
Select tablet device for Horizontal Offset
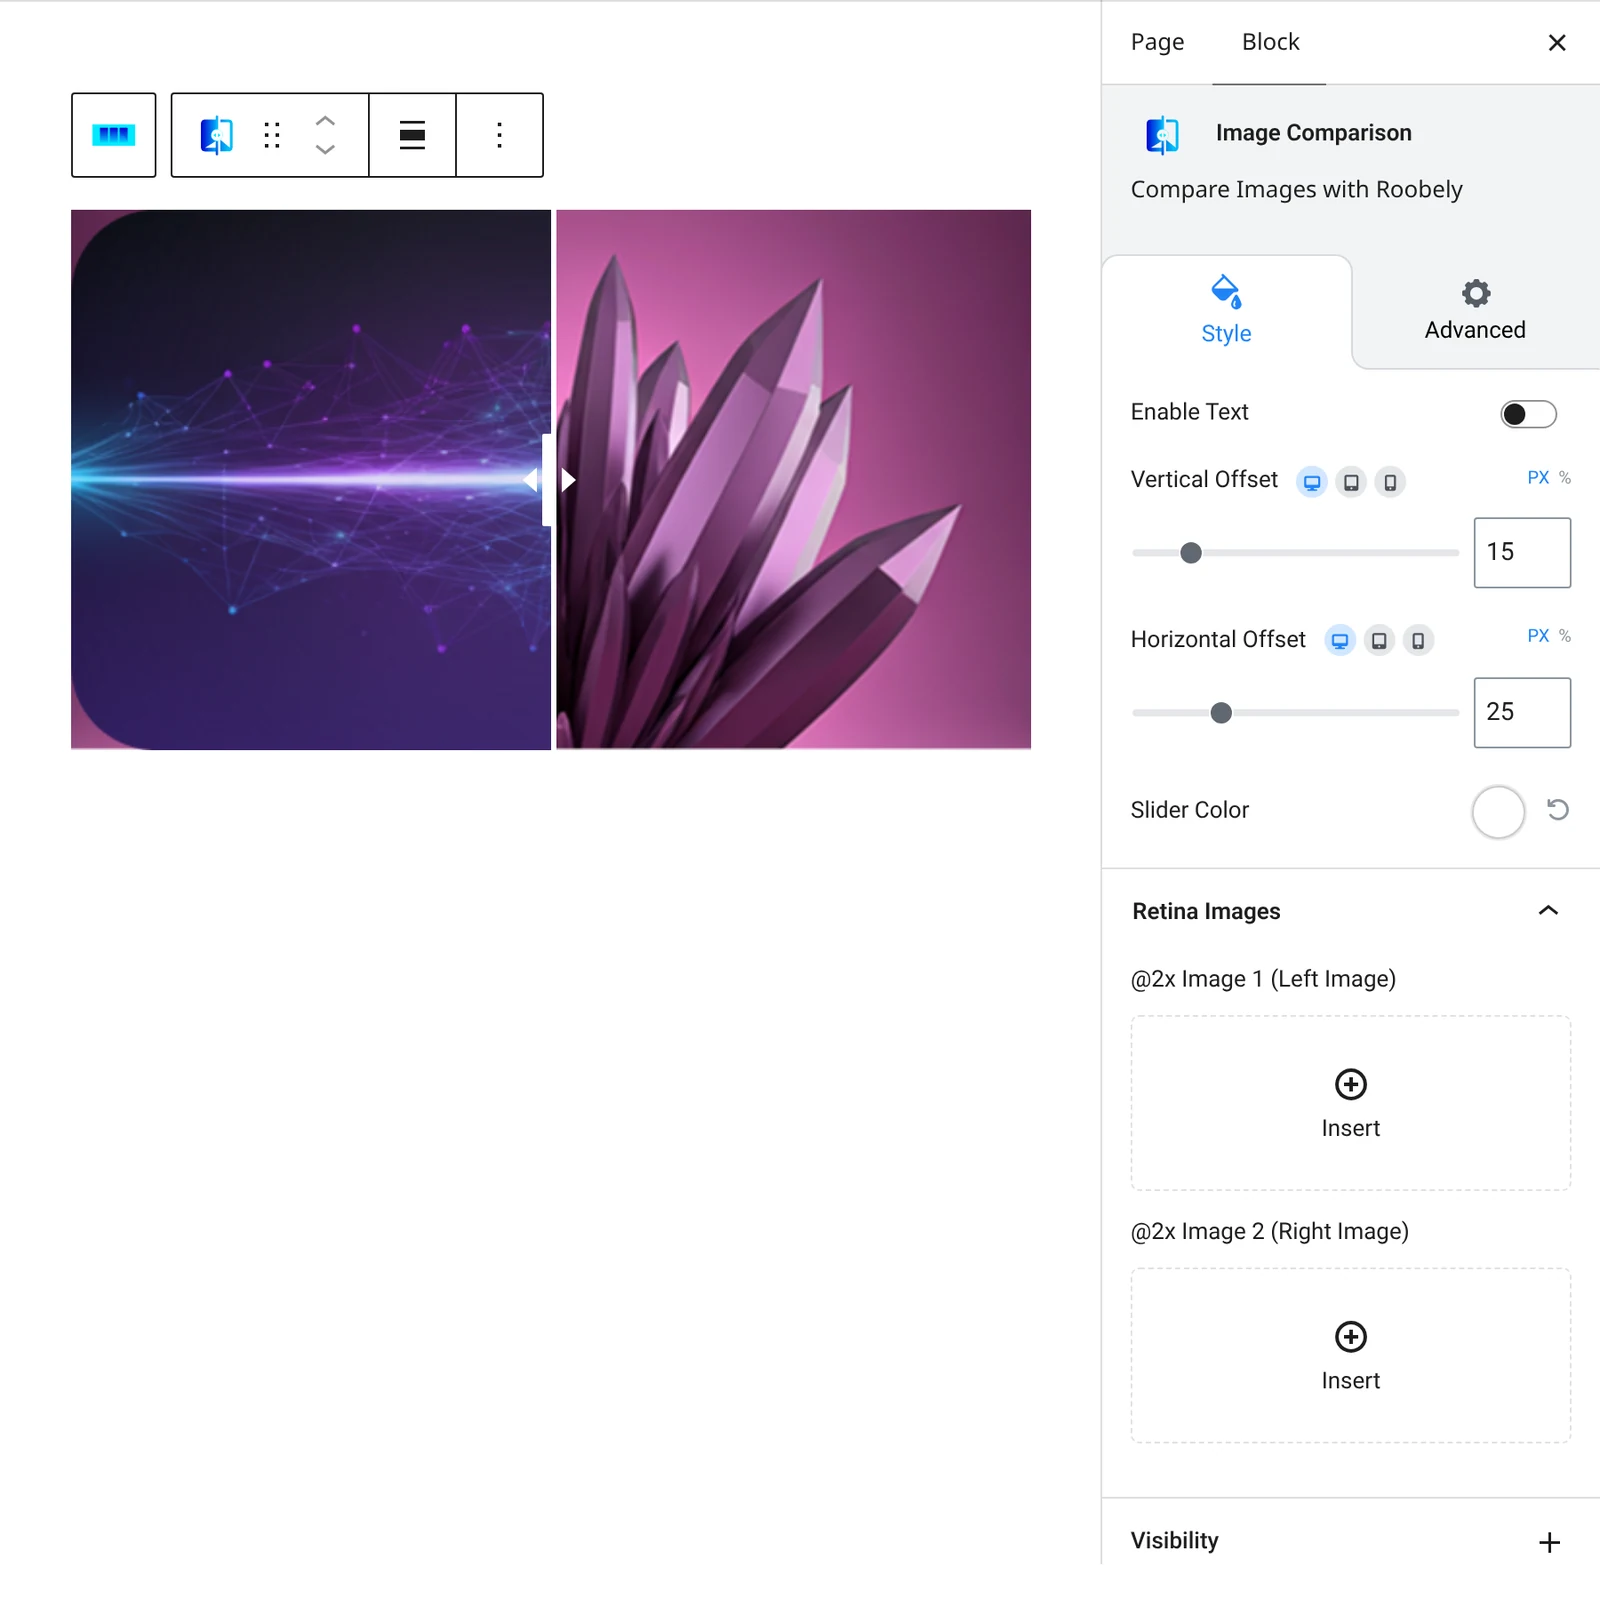[x=1379, y=640]
